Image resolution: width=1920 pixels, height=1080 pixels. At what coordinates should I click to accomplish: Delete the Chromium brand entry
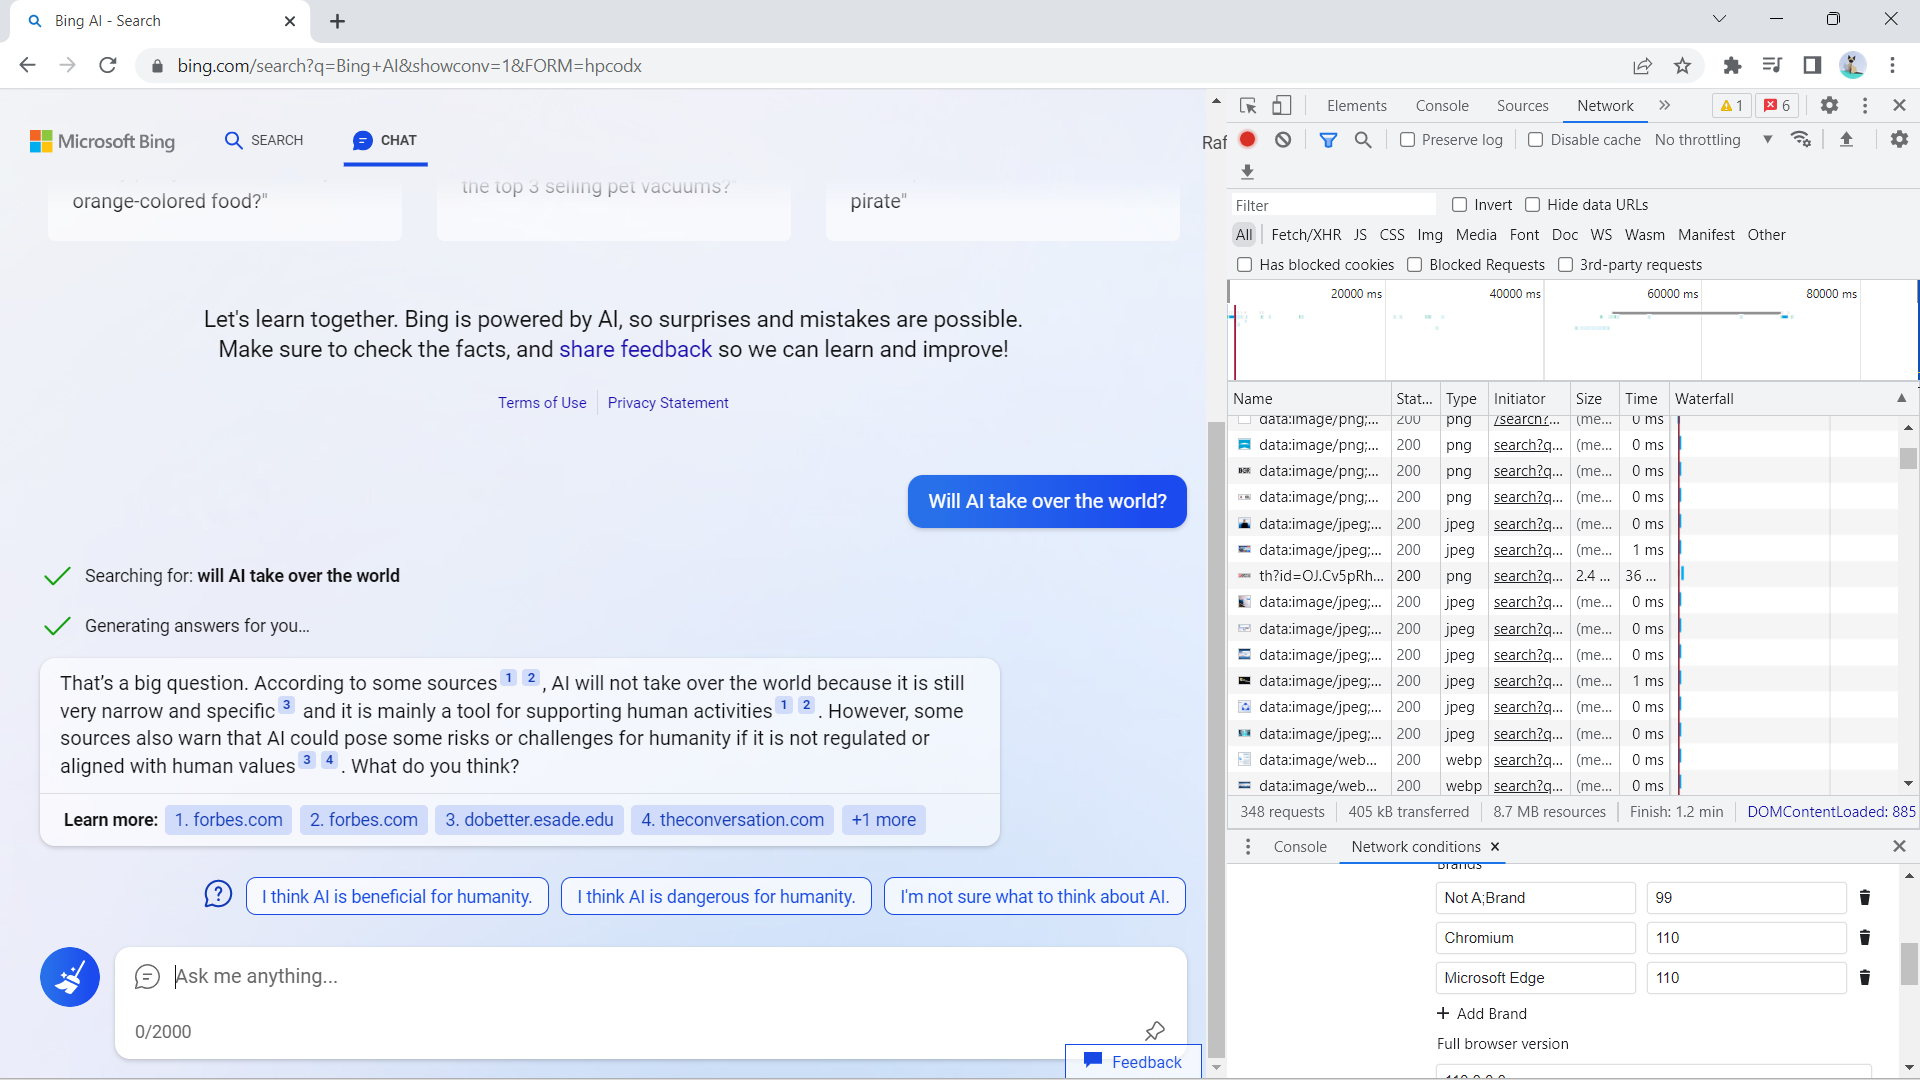click(1865, 938)
